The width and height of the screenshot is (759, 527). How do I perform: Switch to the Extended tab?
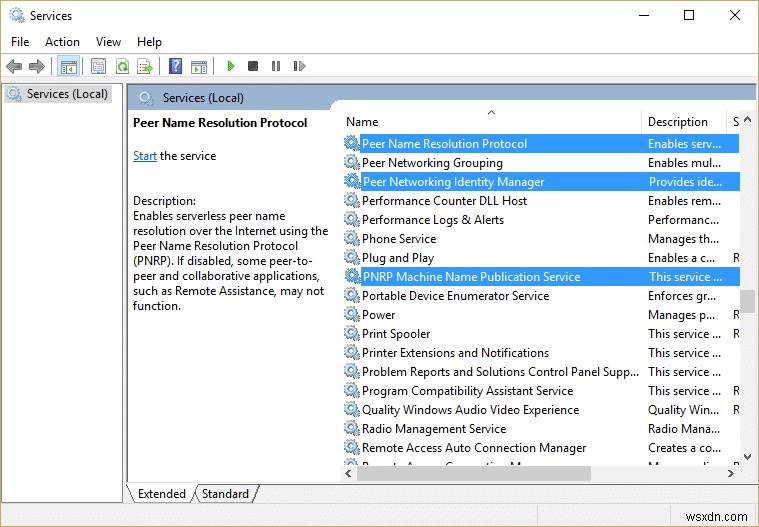coord(162,494)
